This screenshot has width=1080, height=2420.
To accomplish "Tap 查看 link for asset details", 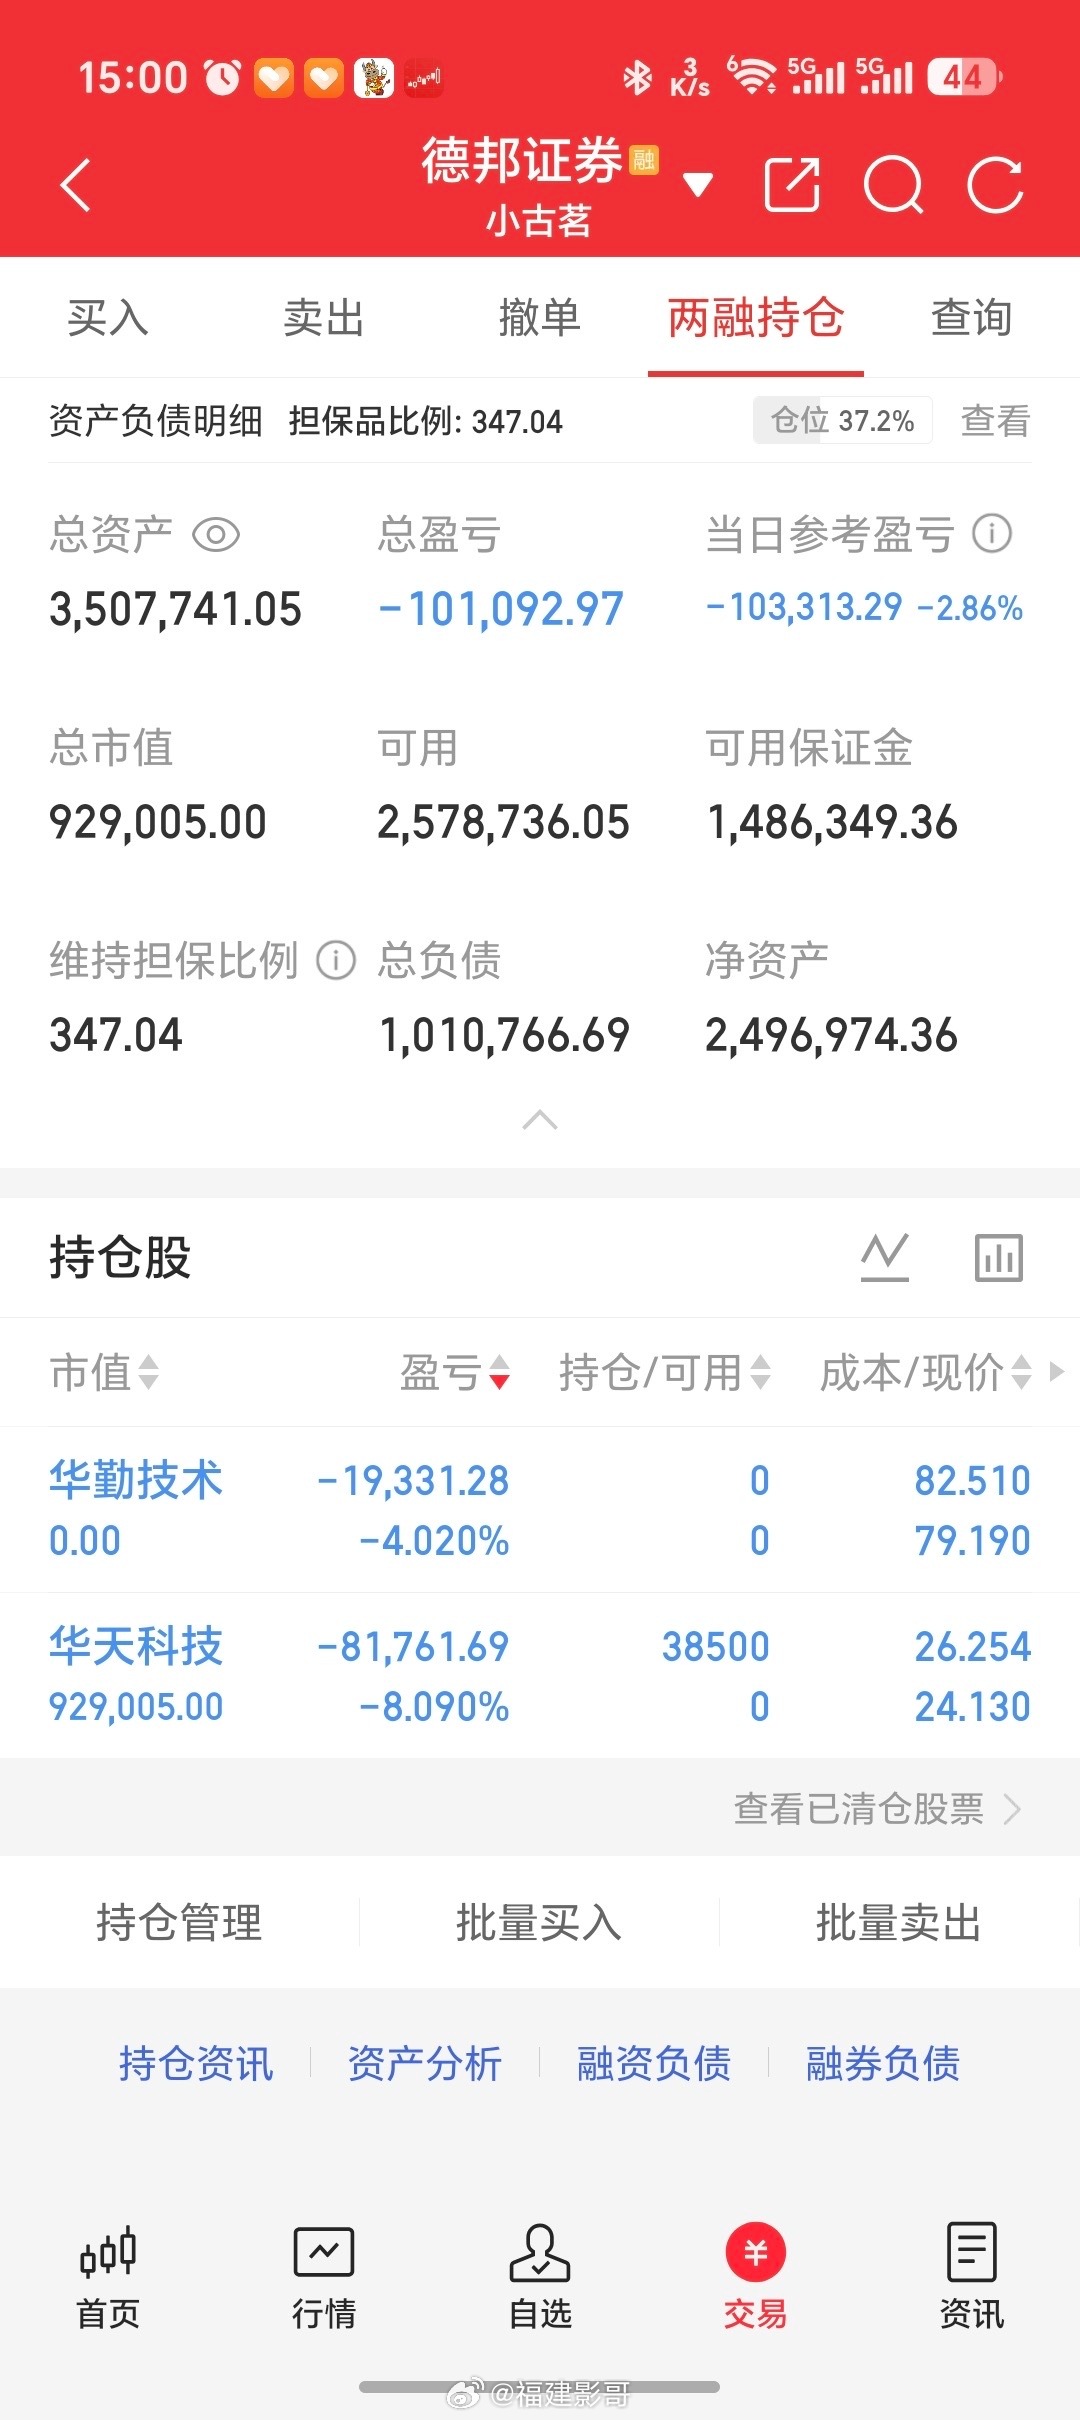I will pyautogui.click(x=995, y=421).
